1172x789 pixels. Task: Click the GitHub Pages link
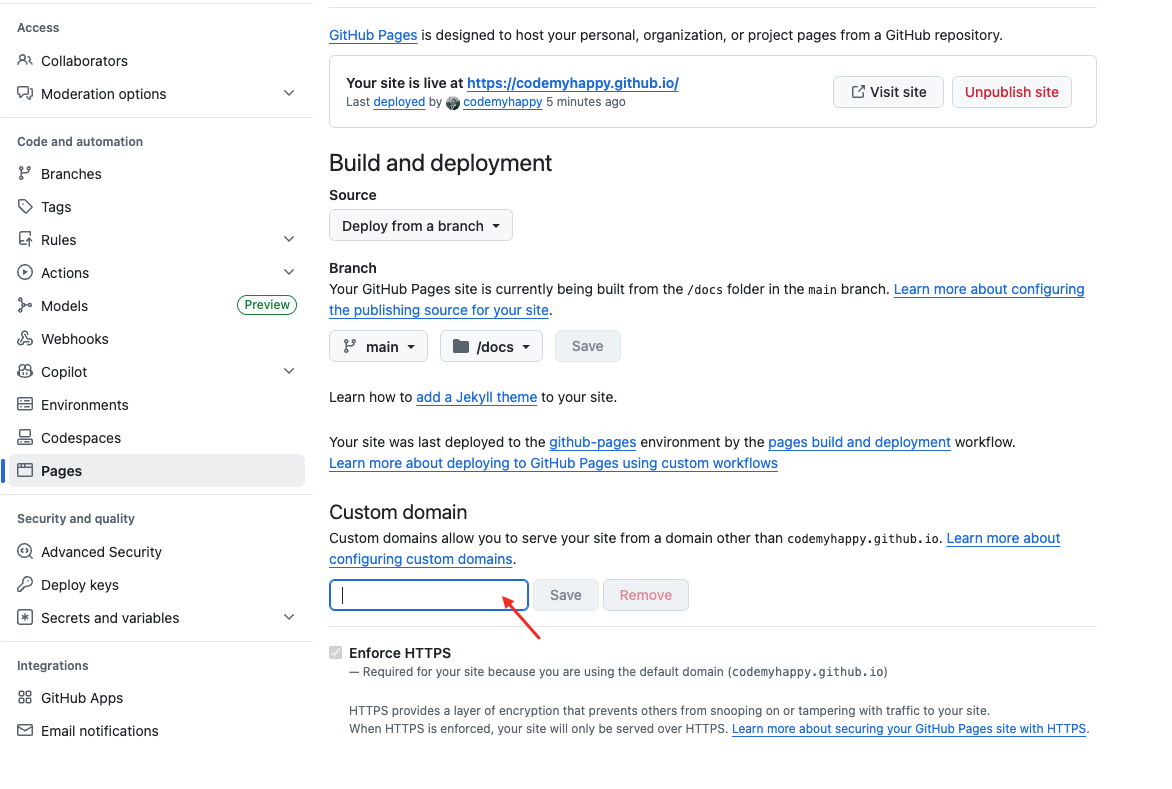(x=373, y=35)
